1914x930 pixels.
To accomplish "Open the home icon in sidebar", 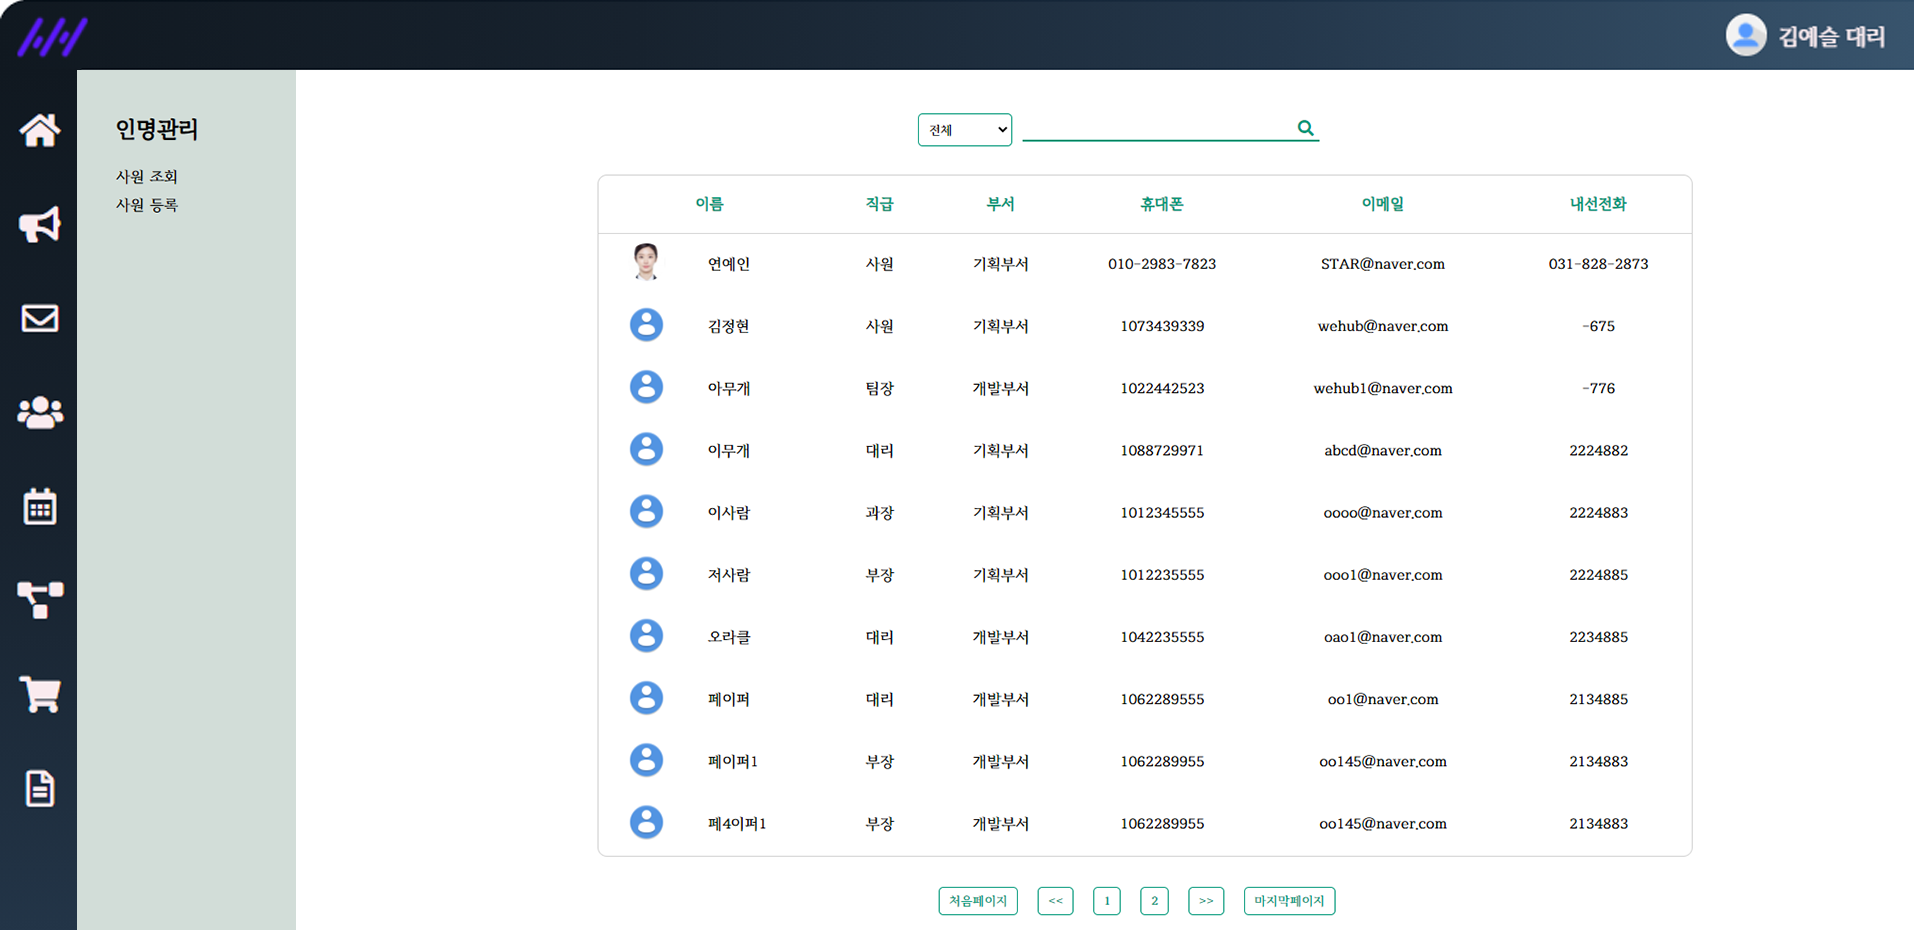I will tap(40, 130).
